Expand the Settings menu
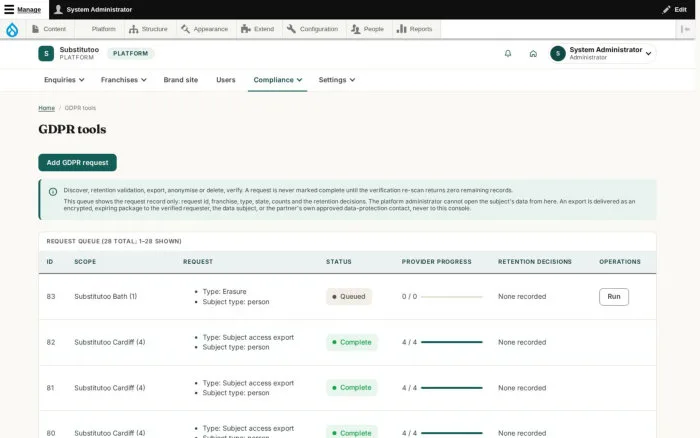700x438 pixels. (337, 80)
